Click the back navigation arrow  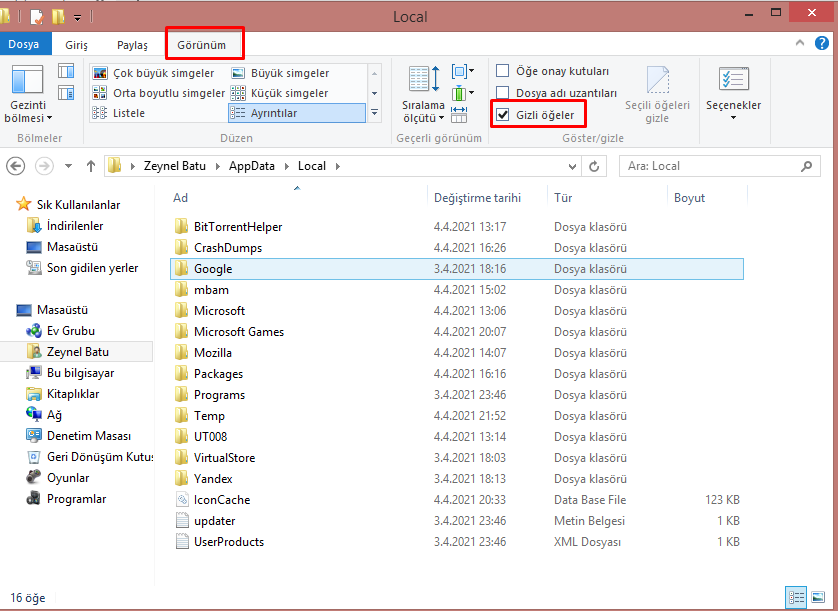16,166
